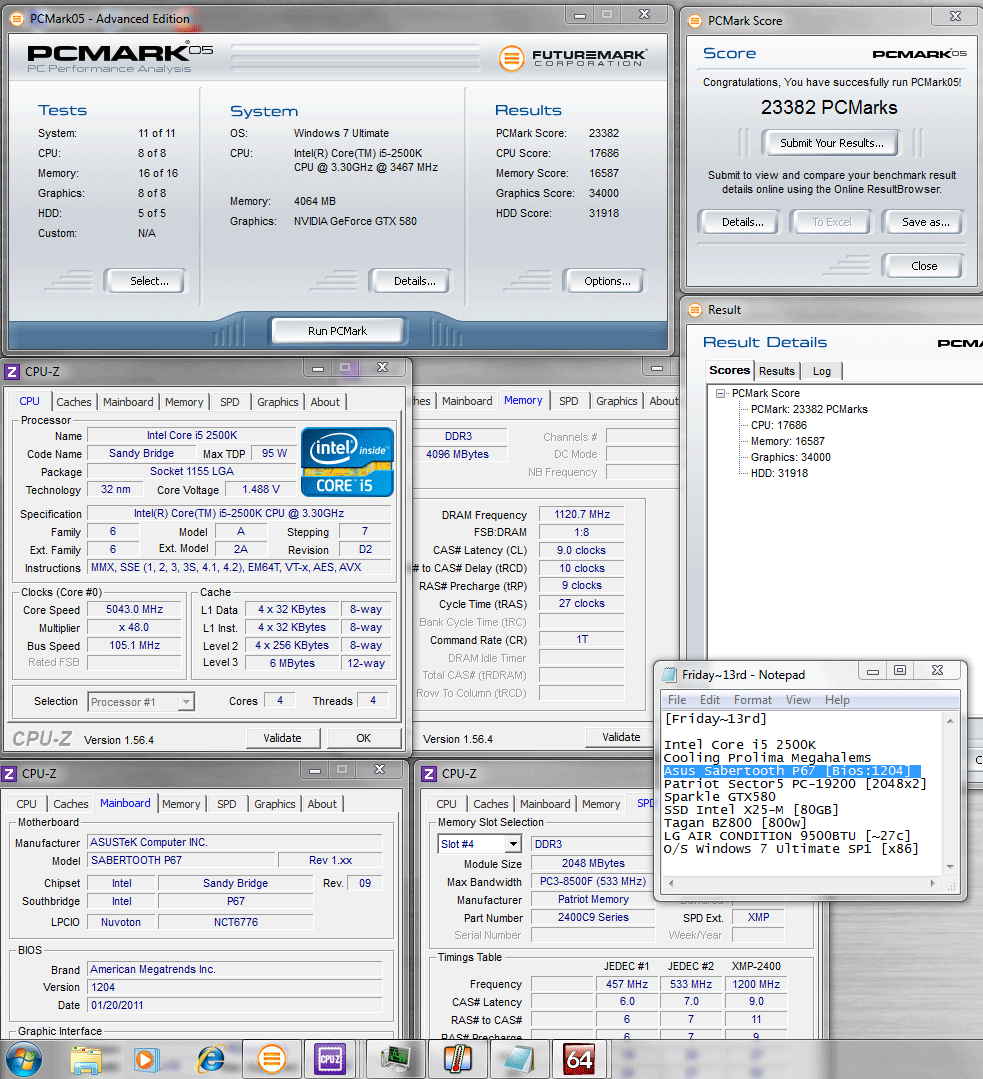Click Save as... in PCMark Score window
The width and height of the screenshot is (983, 1079).
[x=925, y=222]
